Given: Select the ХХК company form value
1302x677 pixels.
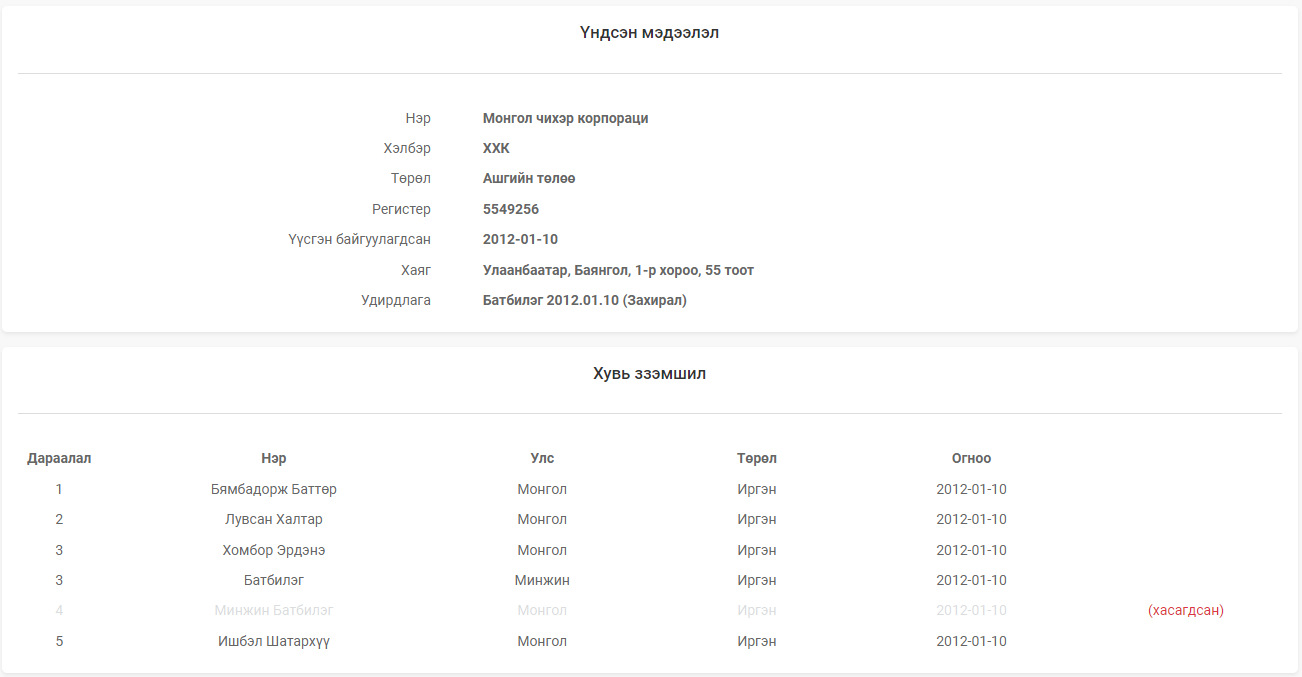Looking at the screenshot, I should click(x=496, y=148).
